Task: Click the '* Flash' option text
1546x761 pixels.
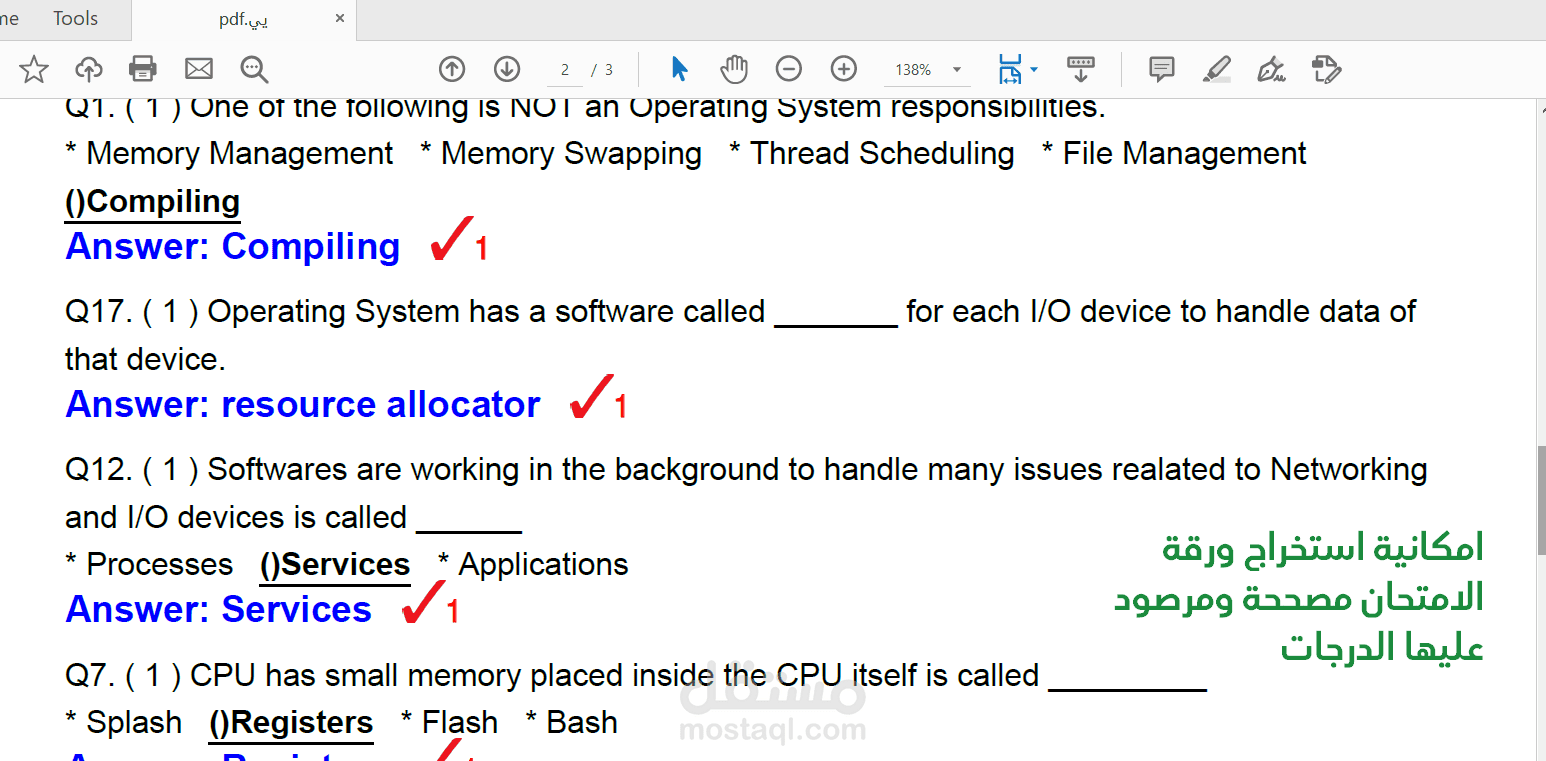Action: (x=449, y=722)
